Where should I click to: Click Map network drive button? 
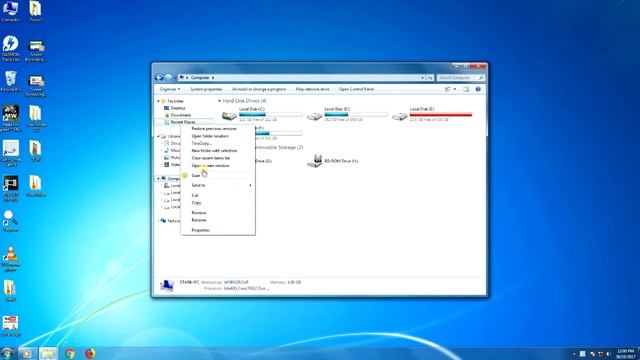coord(312,89)
